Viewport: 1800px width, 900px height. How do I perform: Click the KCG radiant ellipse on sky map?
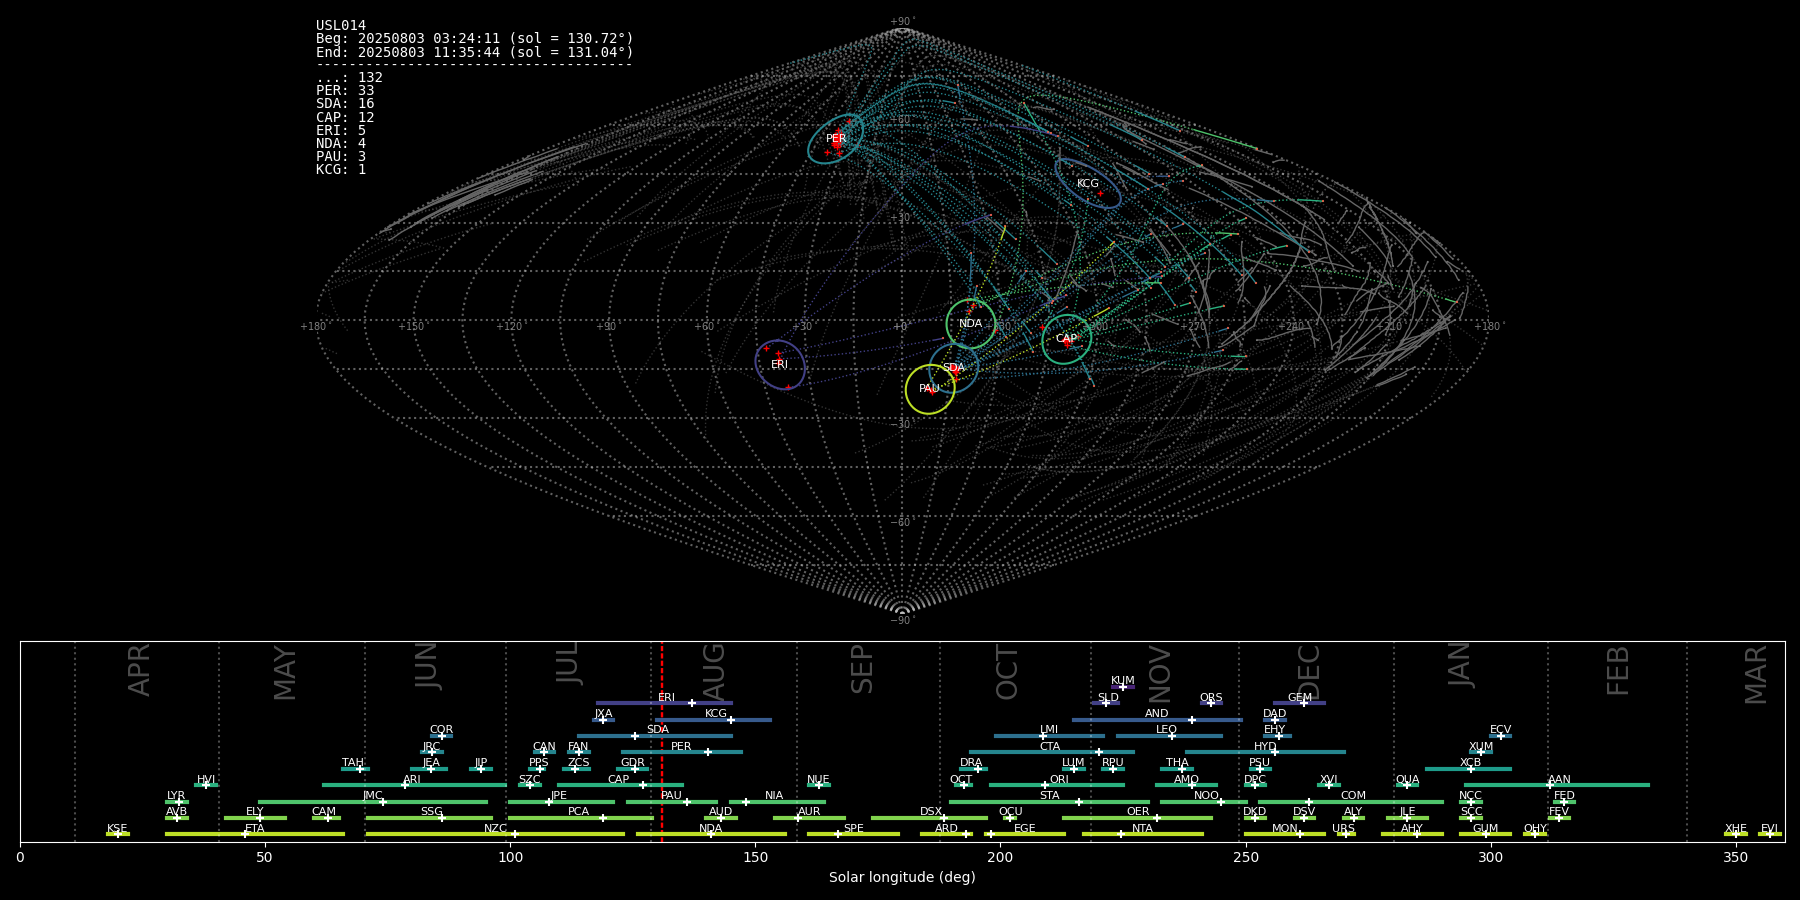point(1088,183)
